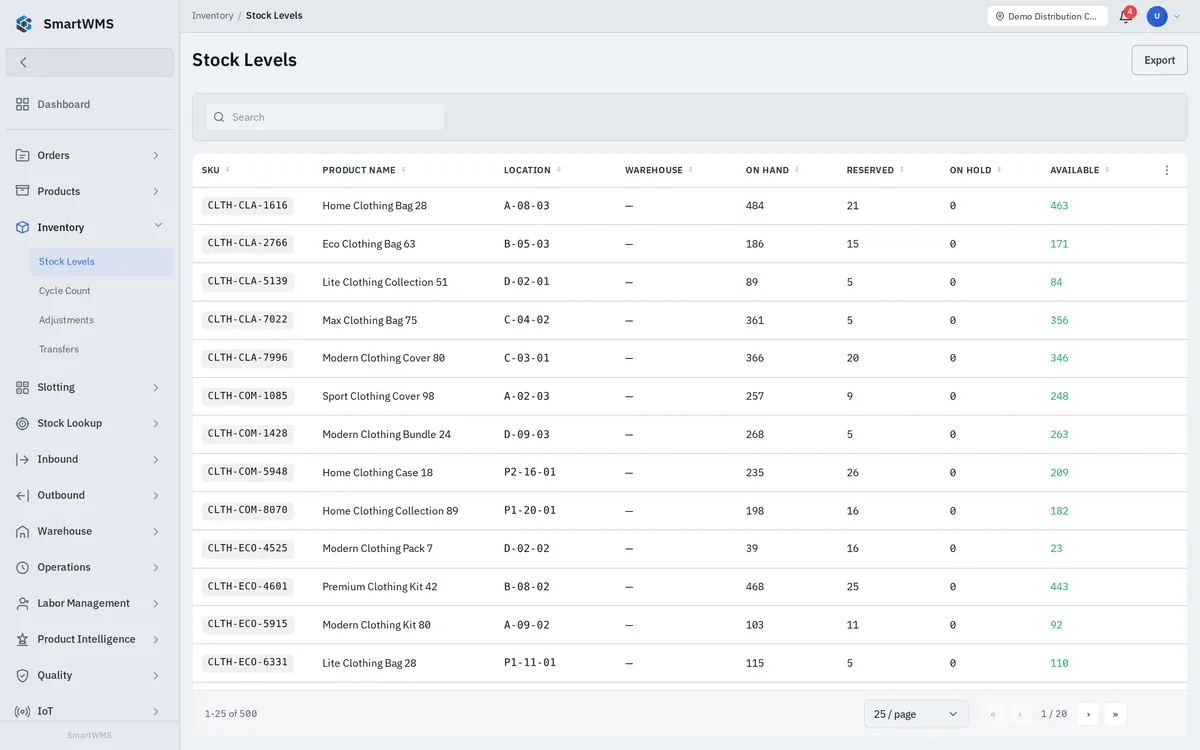The width and height of the screenshot is (1200, 750).
Task: Expand the Slotting menu chevron
Action: tap(156, 387)
